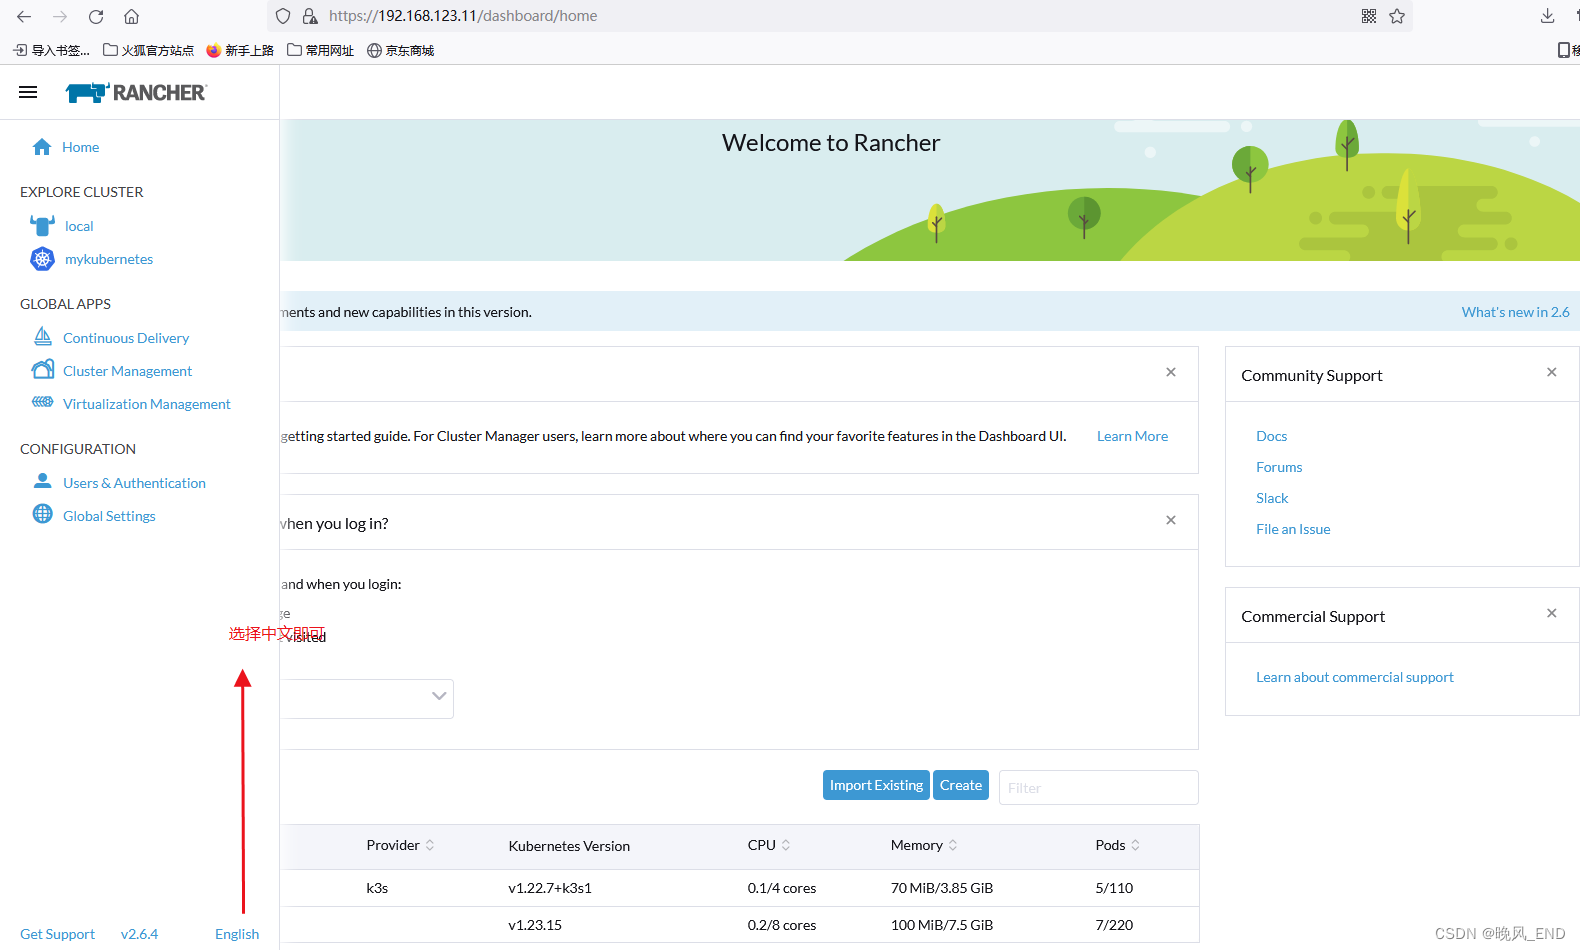Image resolution: width=1580 pixels, height=950 pixels.
Task: Go forward using browser forward arrow
Action: coord(60,16)
